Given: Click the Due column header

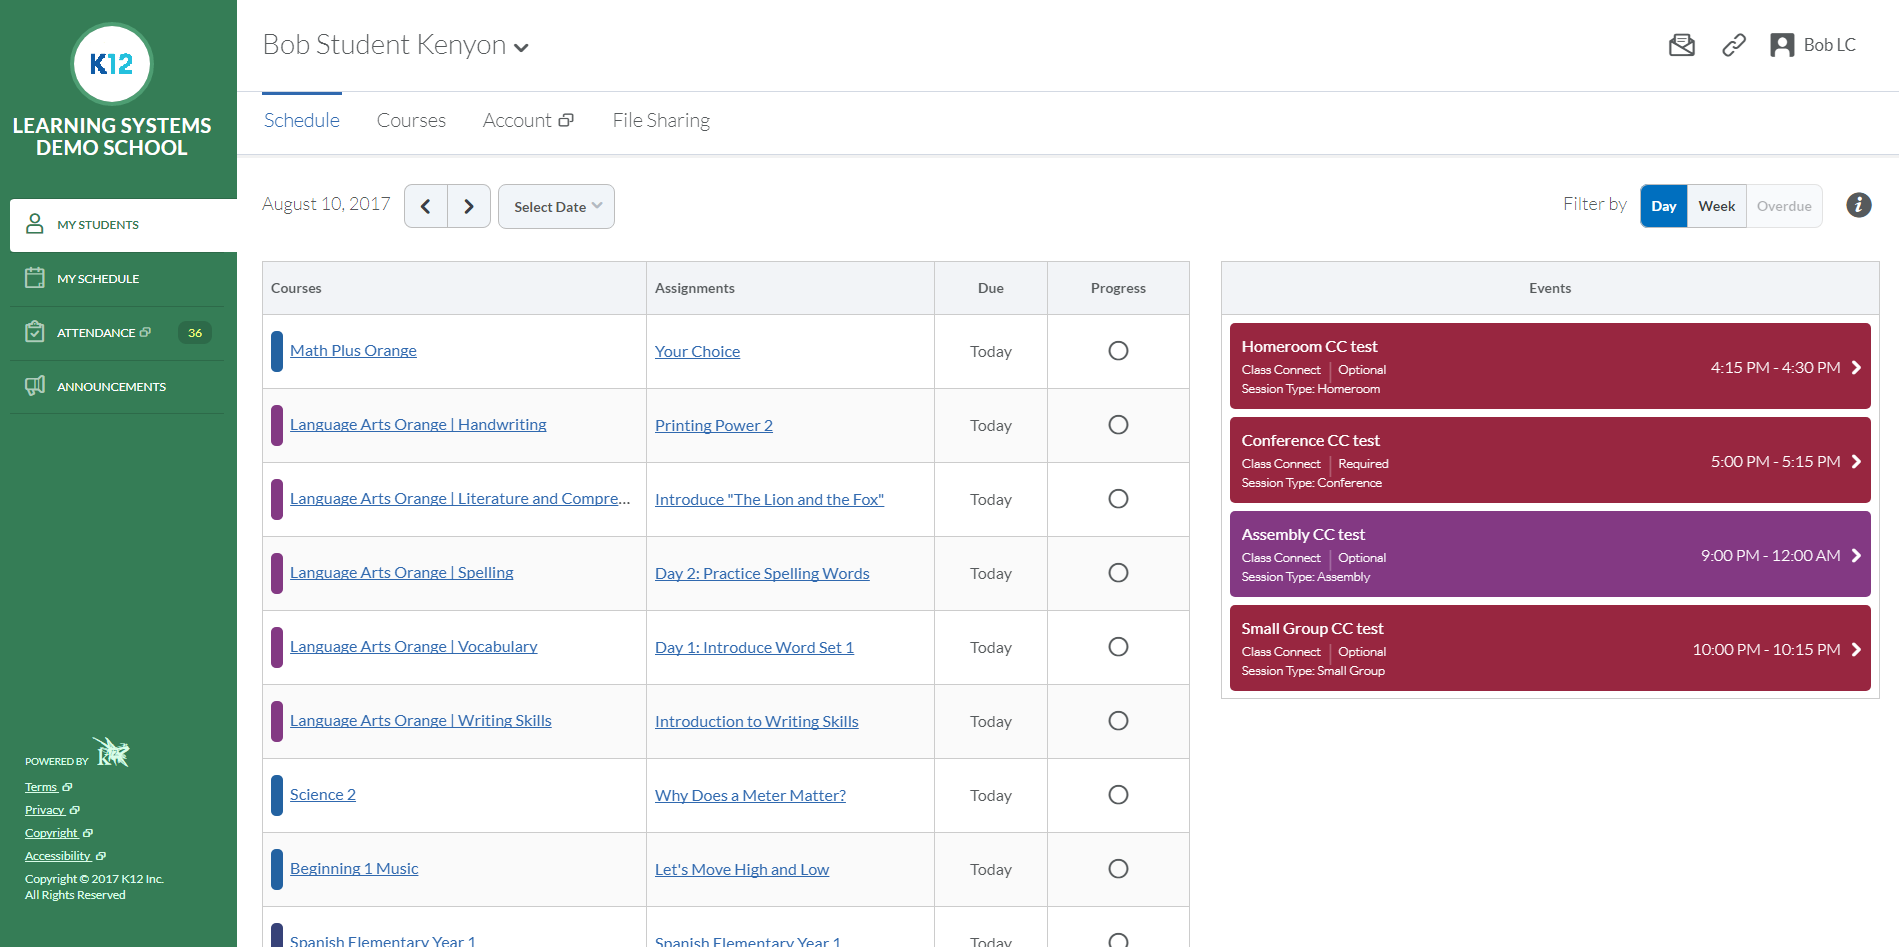Looking at the screenshot, I should coord(991,288).
